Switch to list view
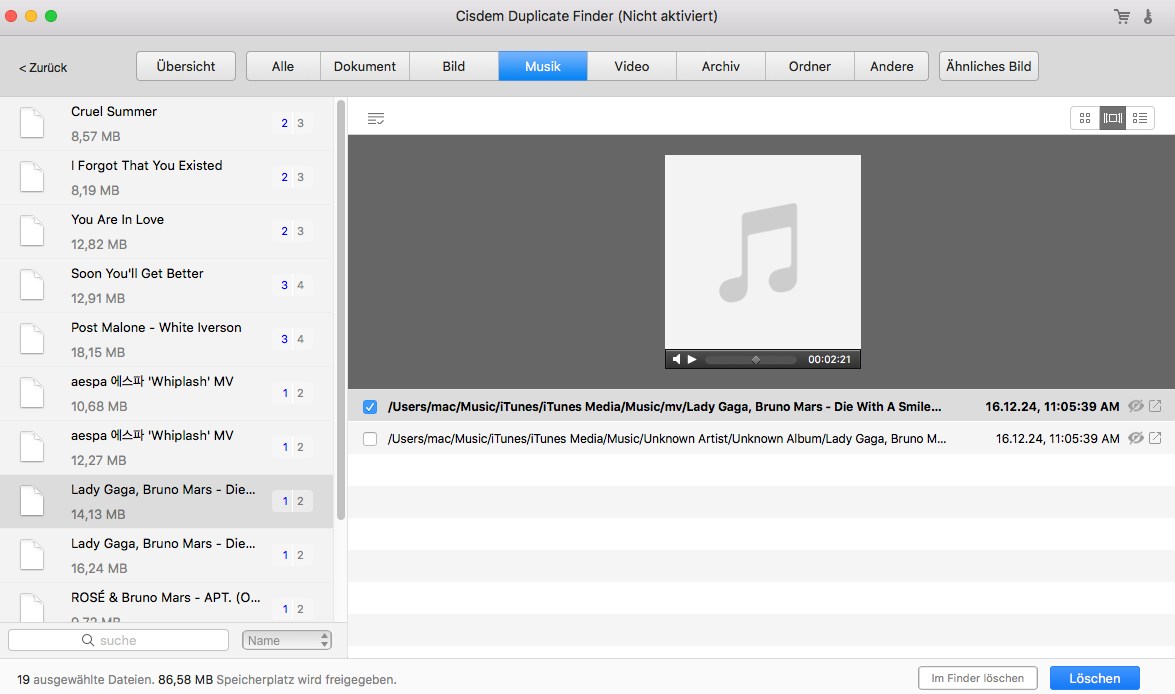This screenshot has width=1175, height=694. click(1140, 118)
